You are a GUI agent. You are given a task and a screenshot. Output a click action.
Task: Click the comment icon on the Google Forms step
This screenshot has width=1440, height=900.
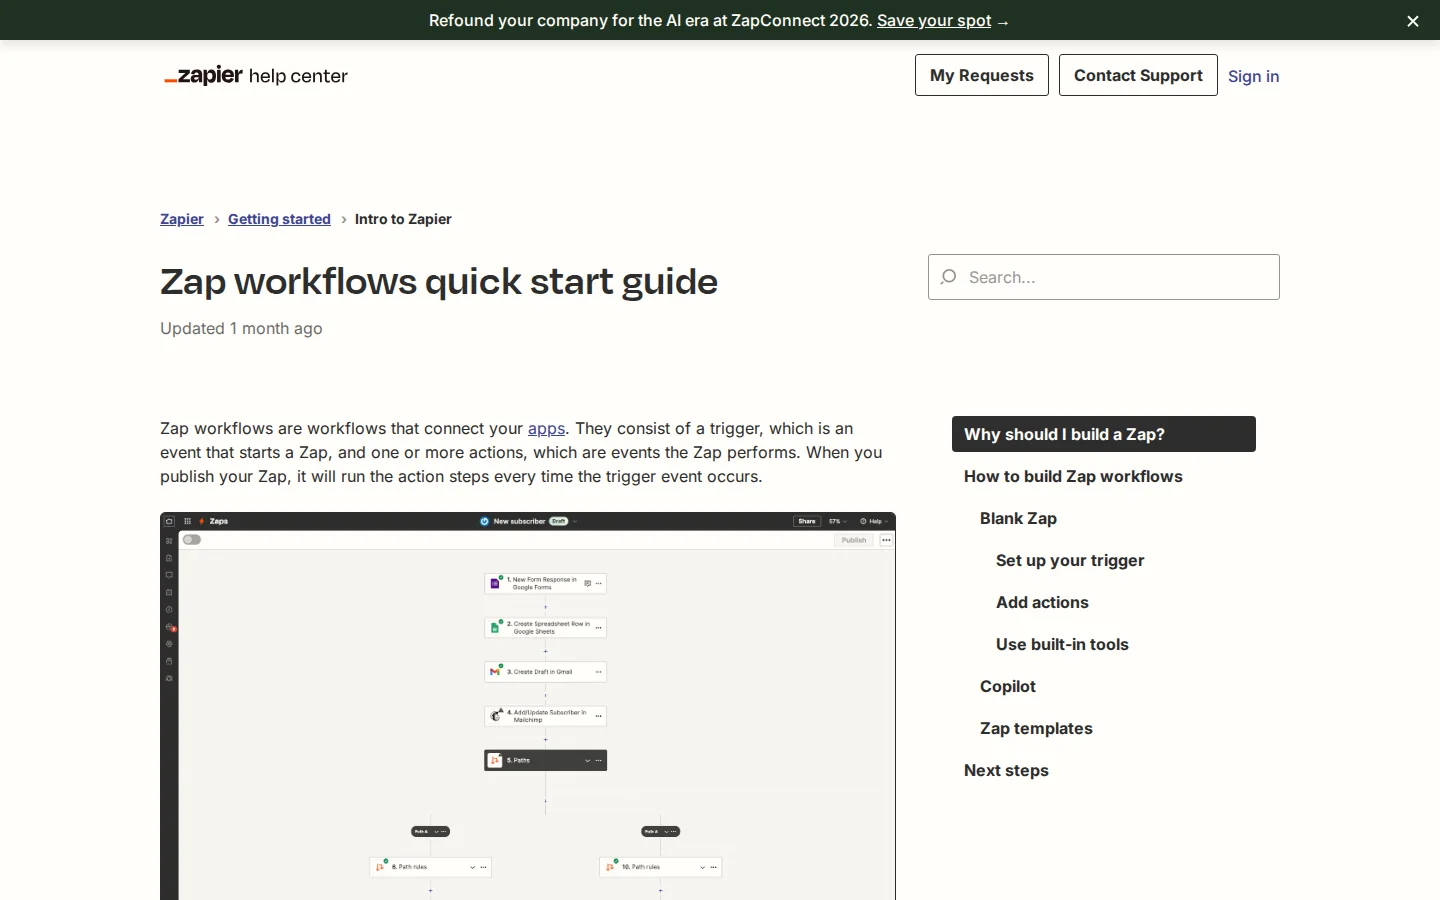pos(587,583)
